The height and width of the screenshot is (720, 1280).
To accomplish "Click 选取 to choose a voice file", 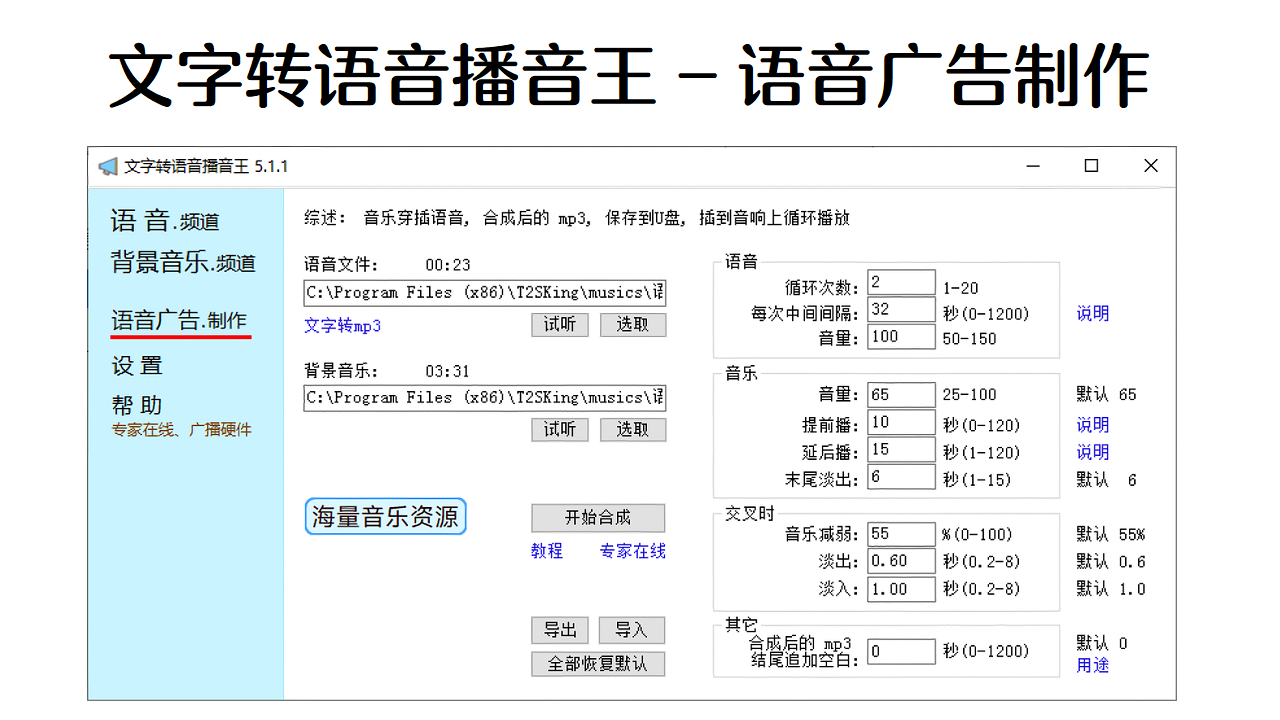I will [x=632, y=324].
